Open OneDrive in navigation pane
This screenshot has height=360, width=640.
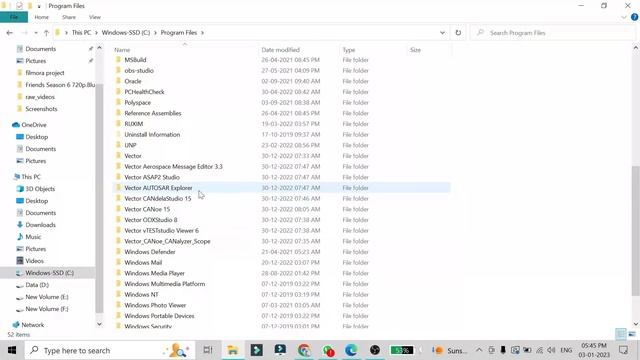(33, 125)
